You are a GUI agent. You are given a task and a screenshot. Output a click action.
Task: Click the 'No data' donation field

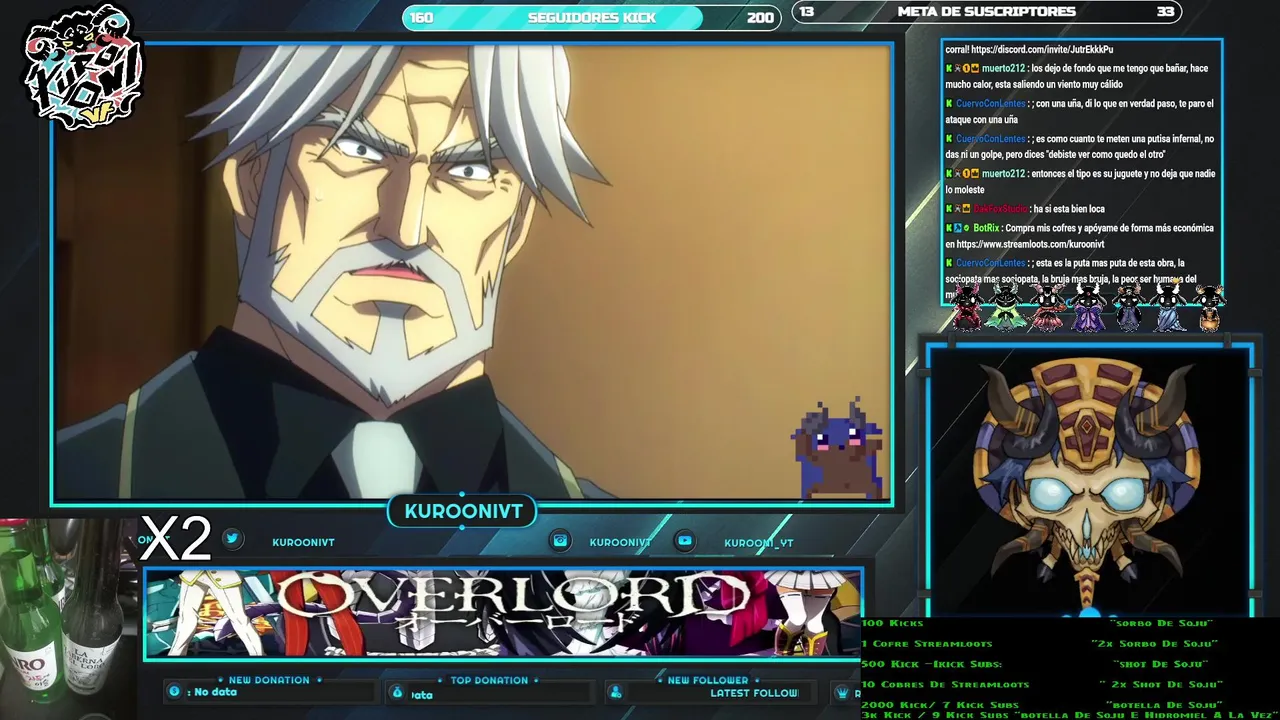click(x=271, y=692)
